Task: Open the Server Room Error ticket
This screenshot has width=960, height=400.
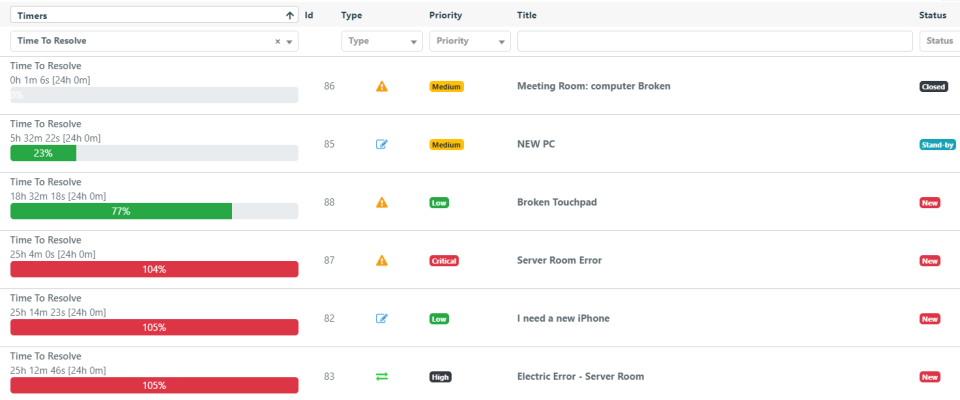Action: [x=559, y=261]
